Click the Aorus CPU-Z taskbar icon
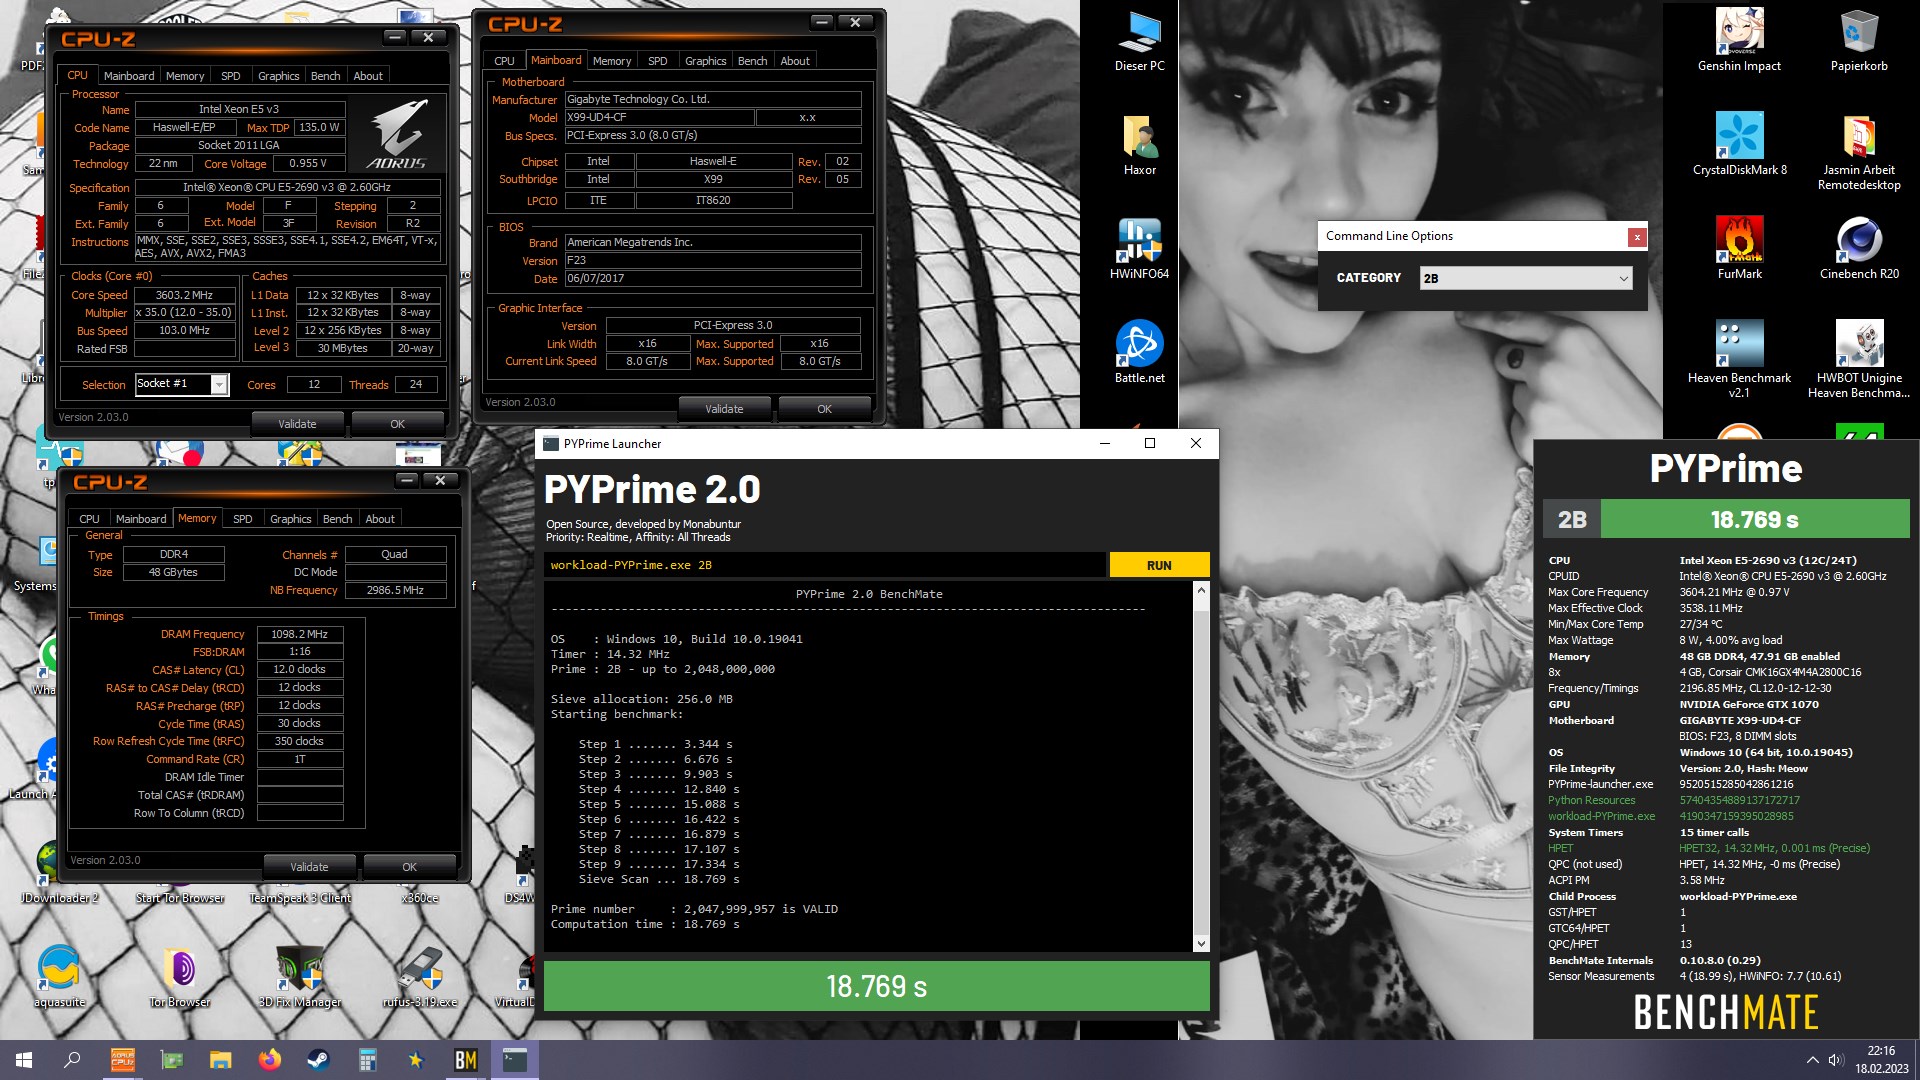The height and width of the screenshot is (1080, 1920). 123,1060
